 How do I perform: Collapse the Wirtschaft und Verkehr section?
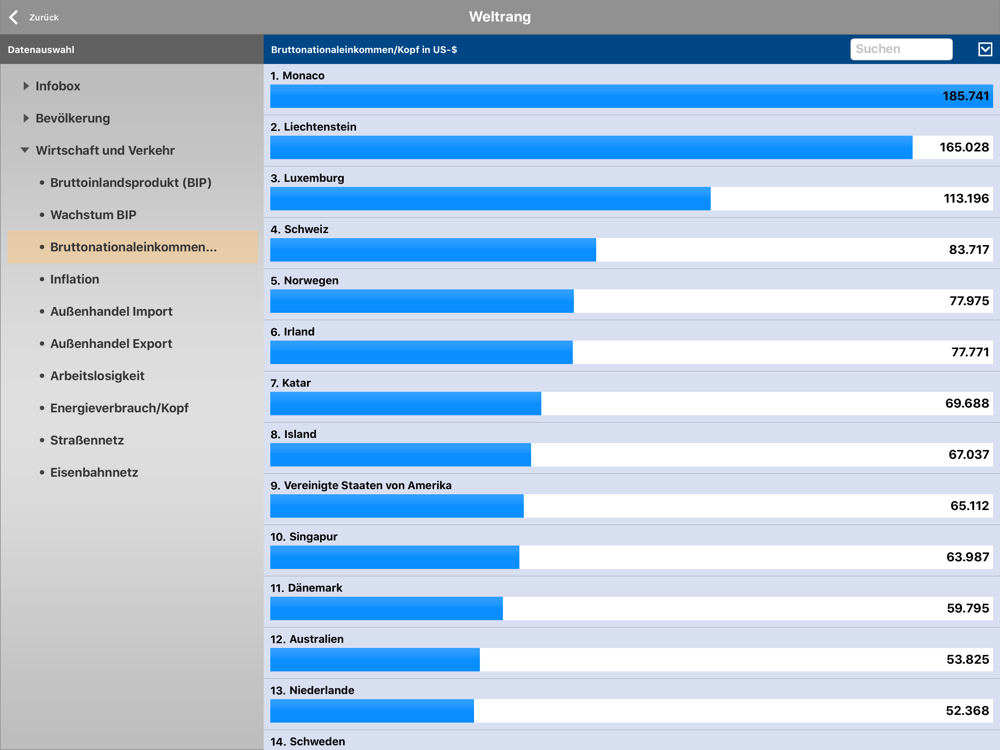point(98,151)
